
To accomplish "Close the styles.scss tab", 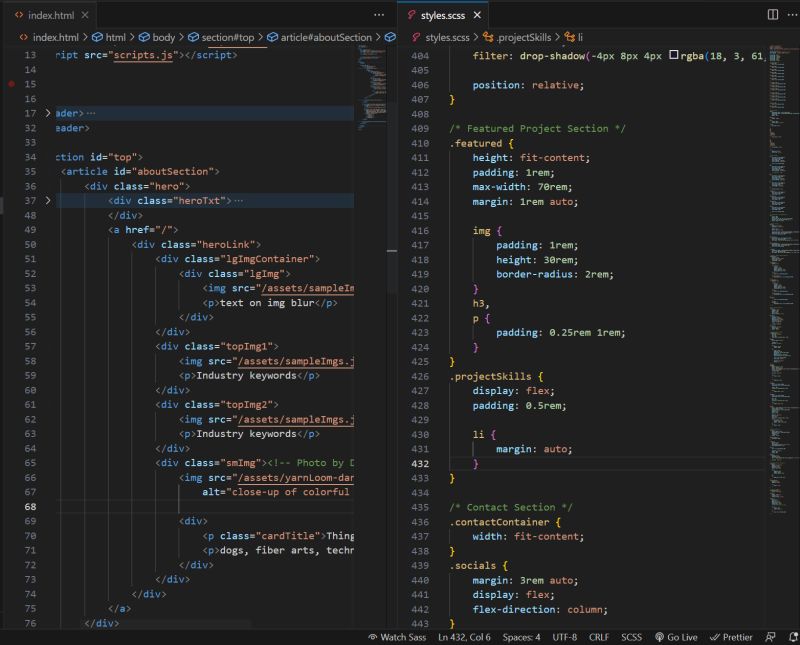I will (x=477, y=15).
